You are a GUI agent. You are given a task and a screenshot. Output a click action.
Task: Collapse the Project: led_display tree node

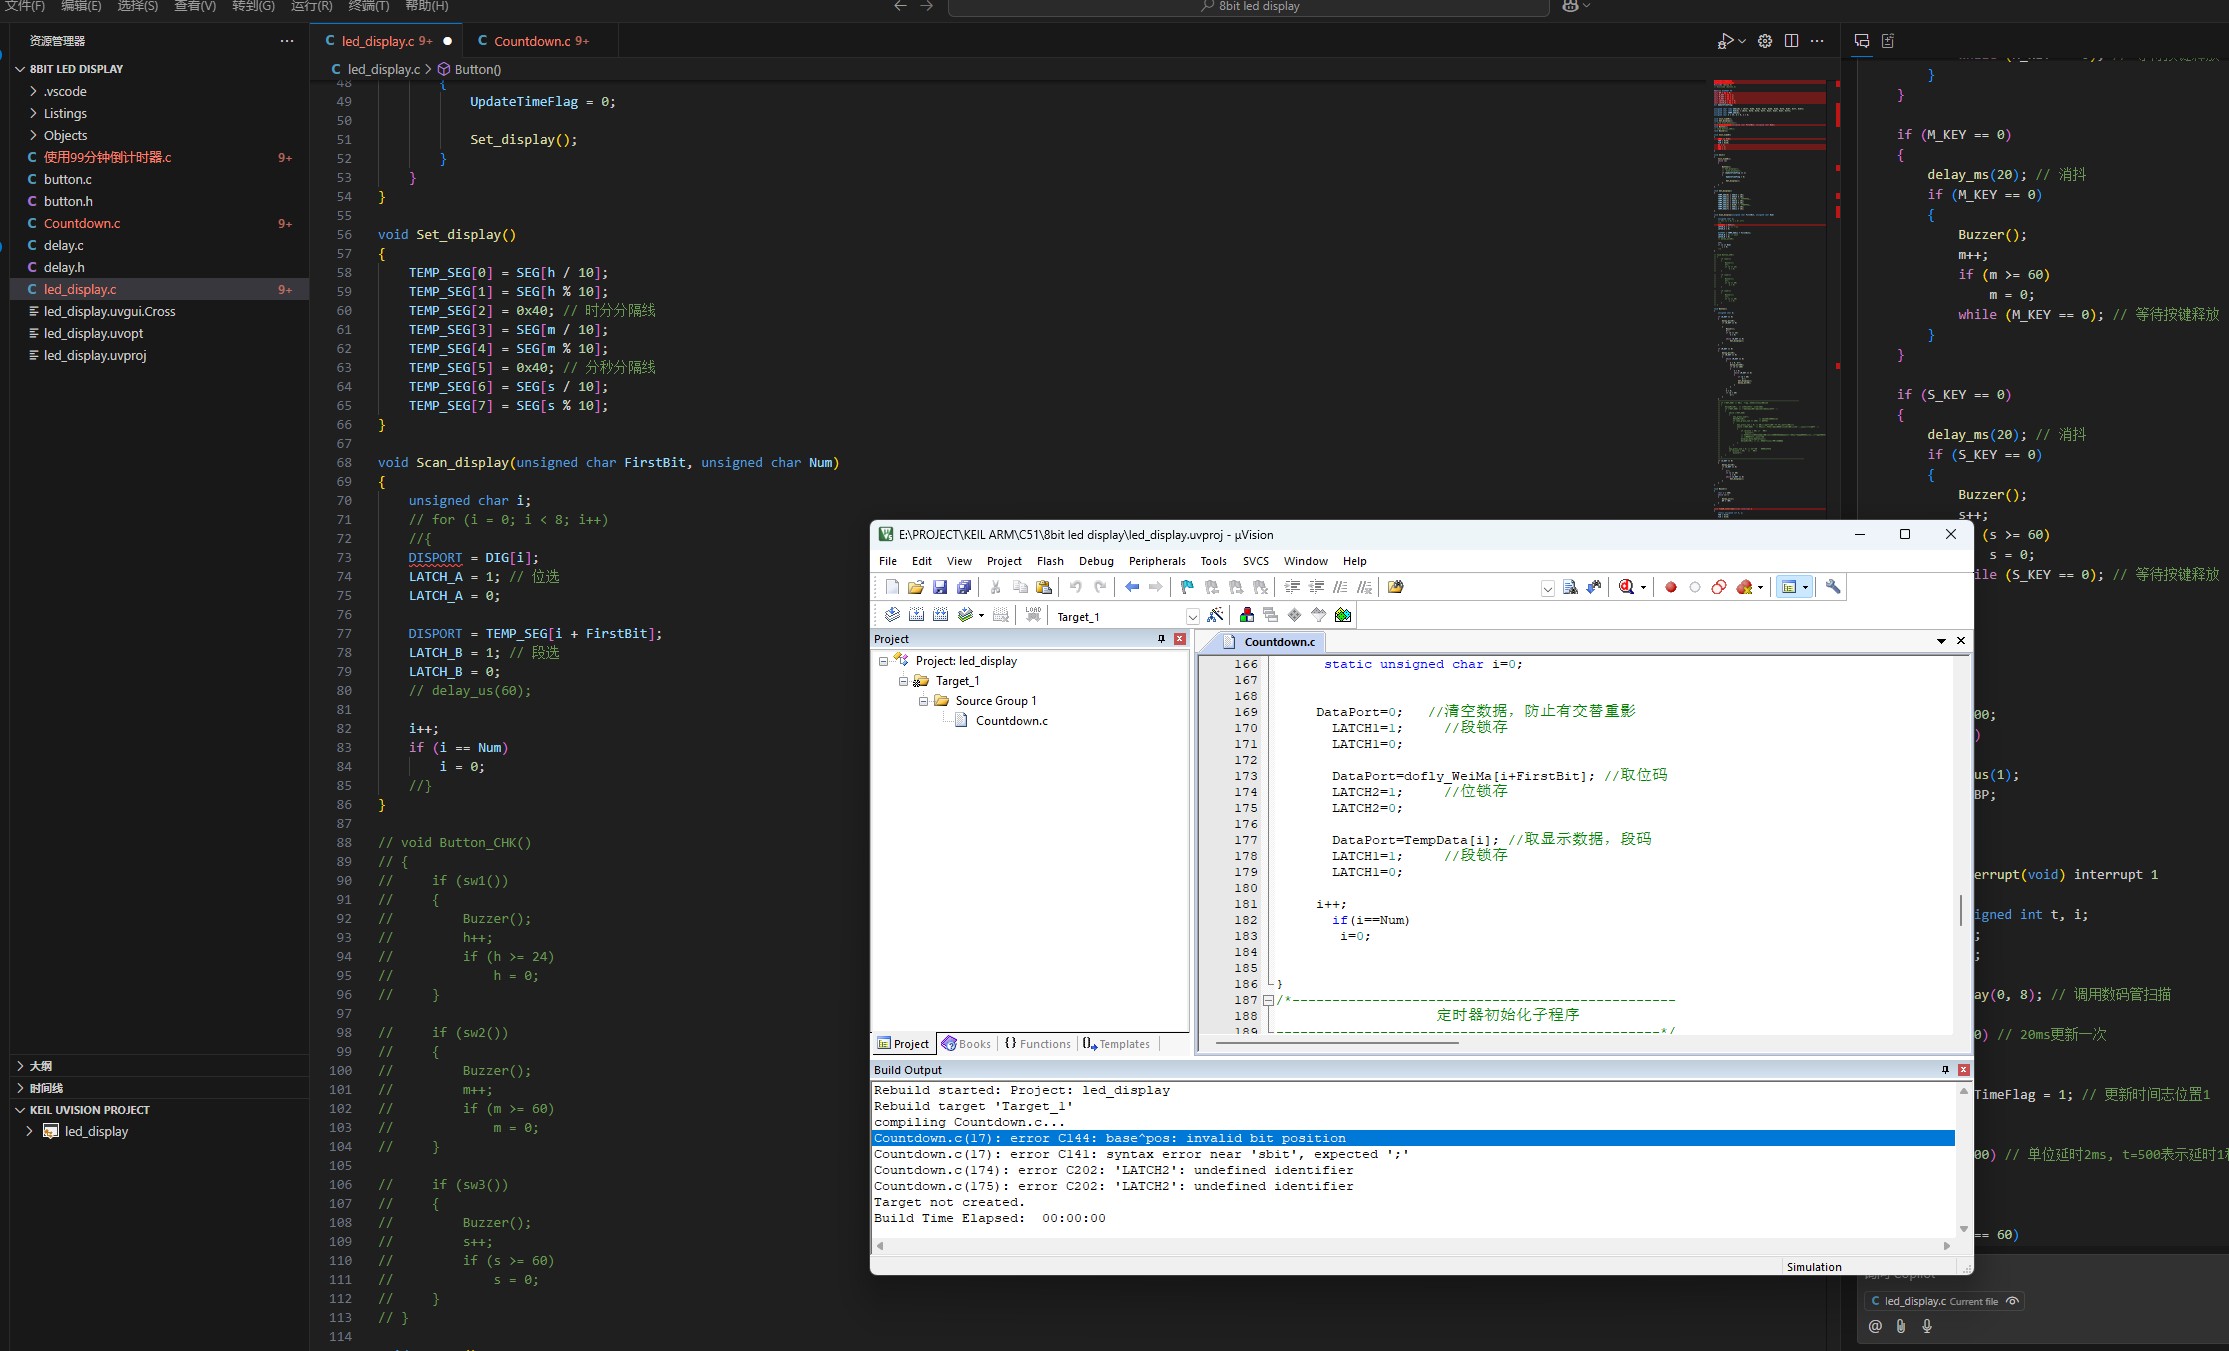[x=883, y=661]
